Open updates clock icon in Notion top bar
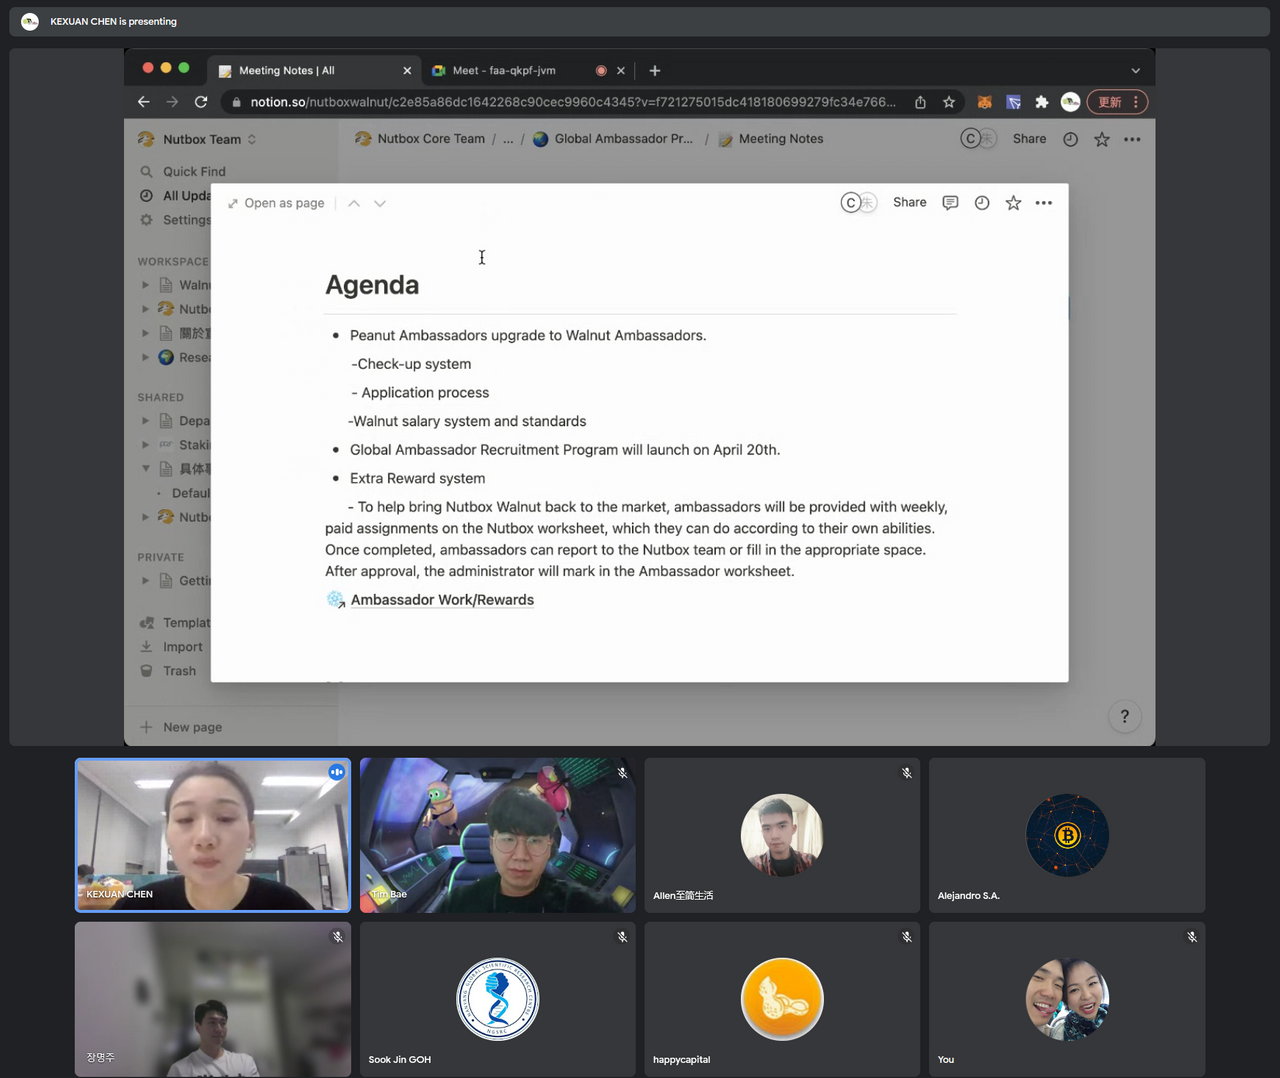The image size is (1280, 1078). point(1070,139)
